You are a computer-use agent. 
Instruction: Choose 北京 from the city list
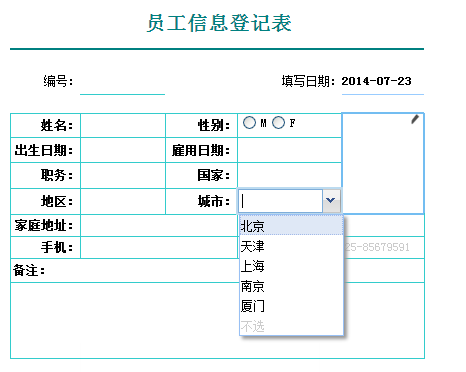(x=291, y=226)
